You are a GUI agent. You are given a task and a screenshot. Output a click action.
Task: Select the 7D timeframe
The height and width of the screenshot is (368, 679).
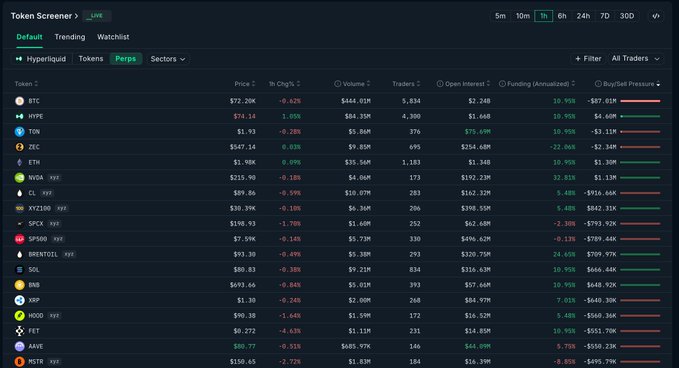pos(605,16)
